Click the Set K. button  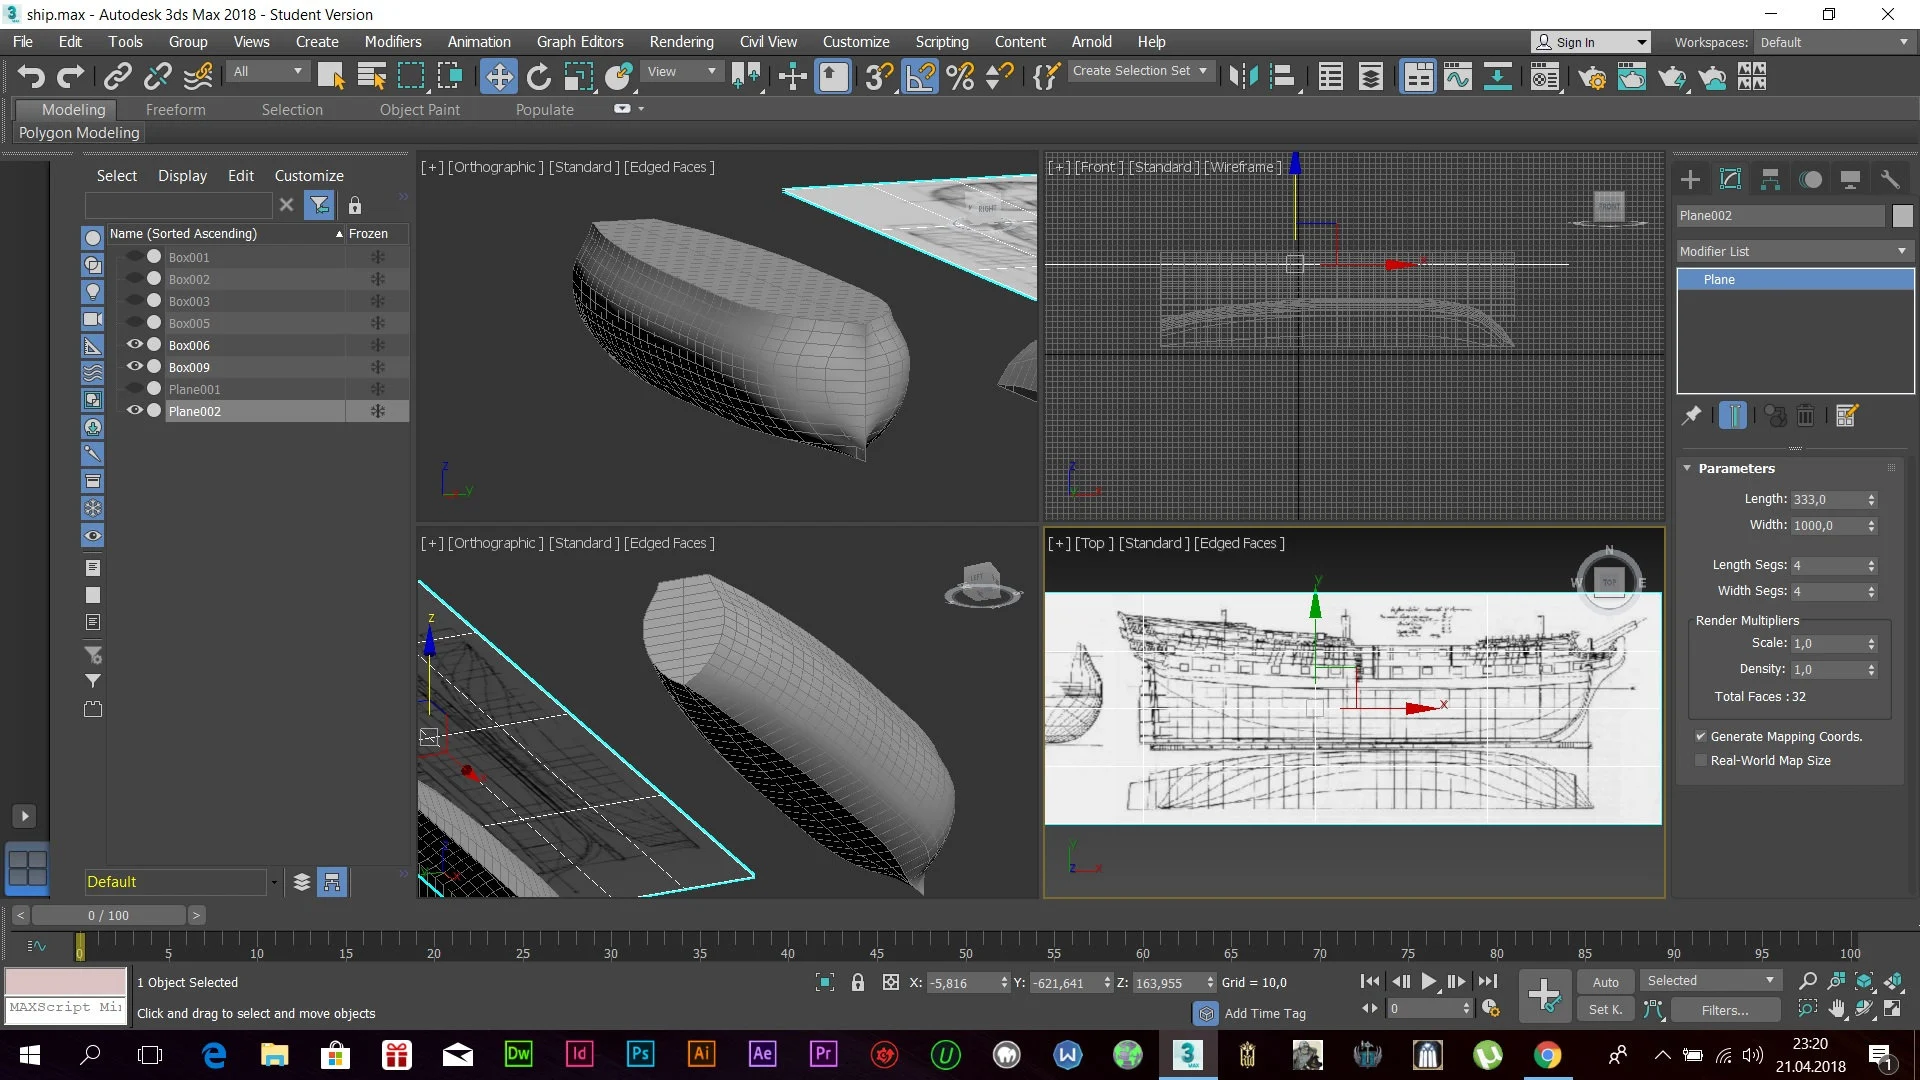tap(1605, 1009)
